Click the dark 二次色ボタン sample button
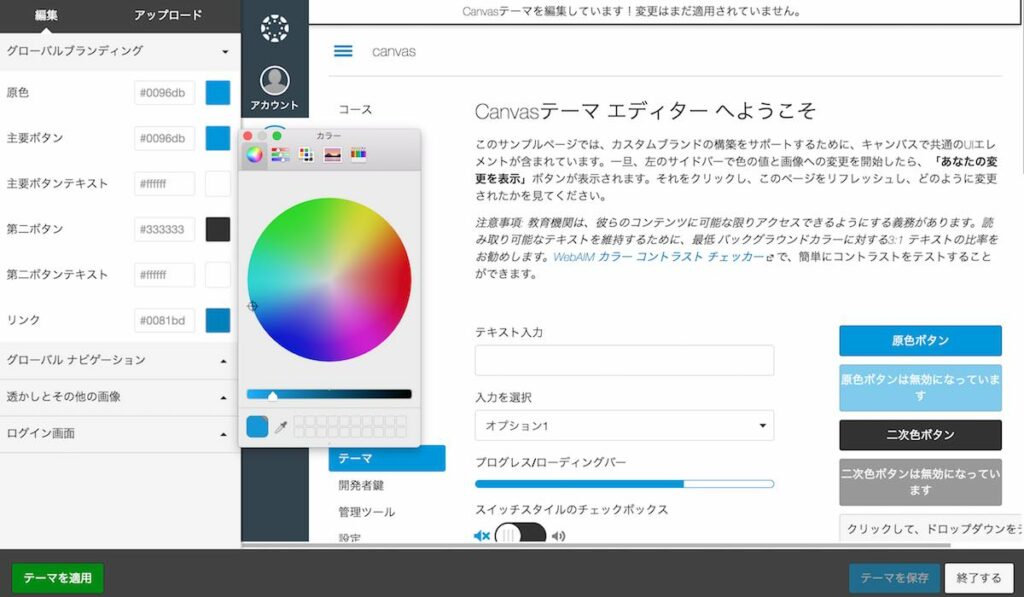The image size is (1024, 597). (x=920, y=435)
